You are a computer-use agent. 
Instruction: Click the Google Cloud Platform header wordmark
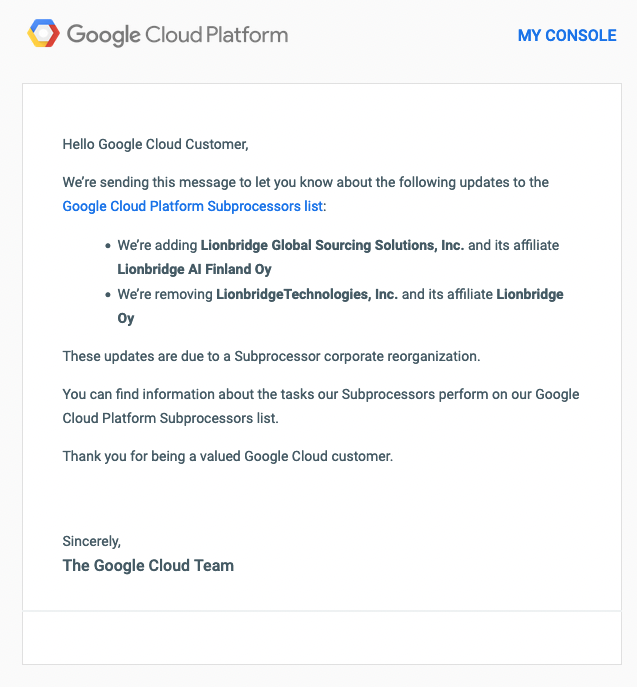coord(177,35)
